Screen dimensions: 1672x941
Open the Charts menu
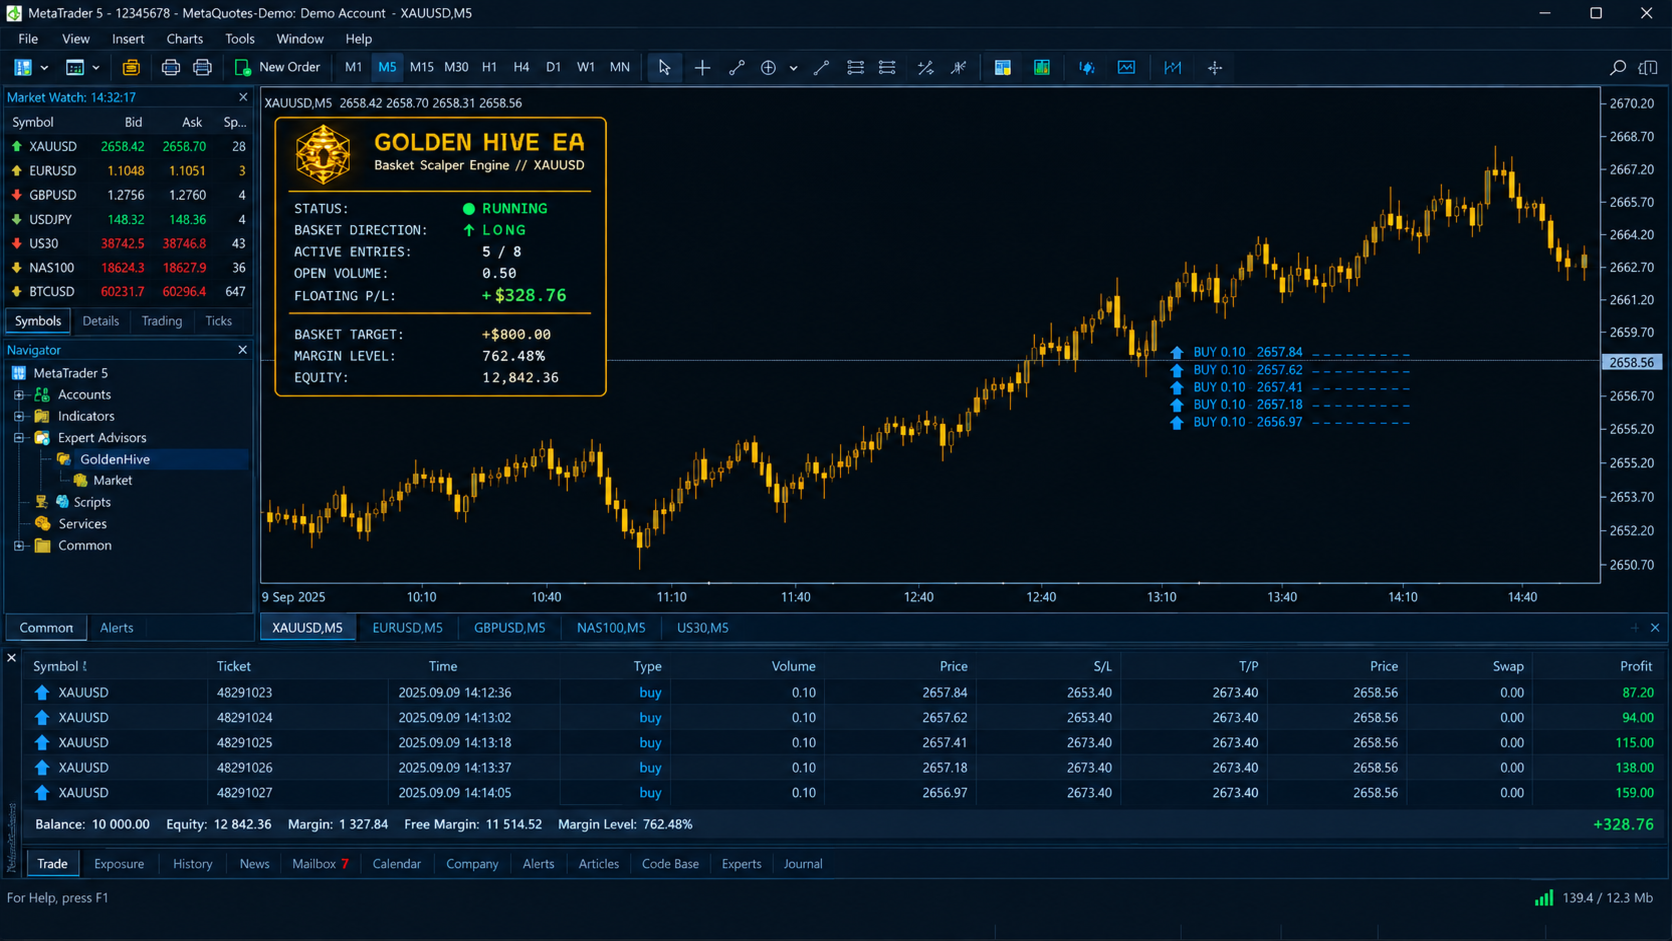point(185,39)
